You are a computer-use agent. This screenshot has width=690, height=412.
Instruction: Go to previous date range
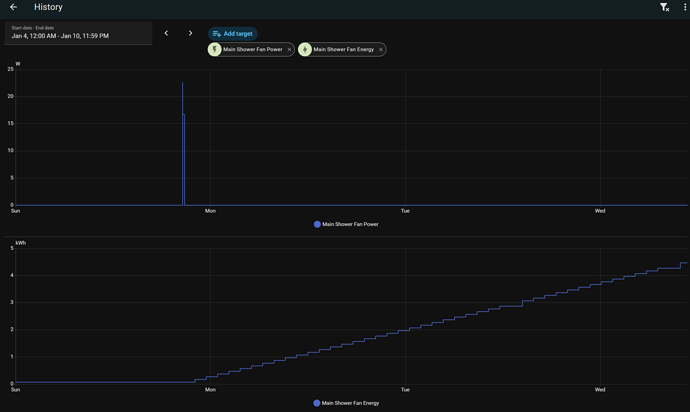[166, 33]
